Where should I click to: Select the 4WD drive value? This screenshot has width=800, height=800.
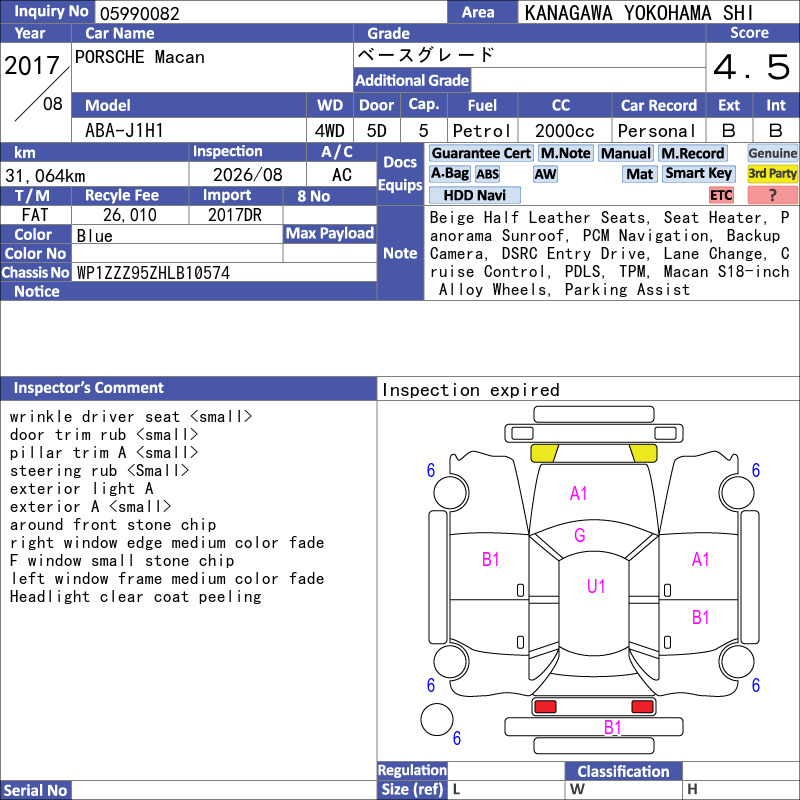(330, 131)
